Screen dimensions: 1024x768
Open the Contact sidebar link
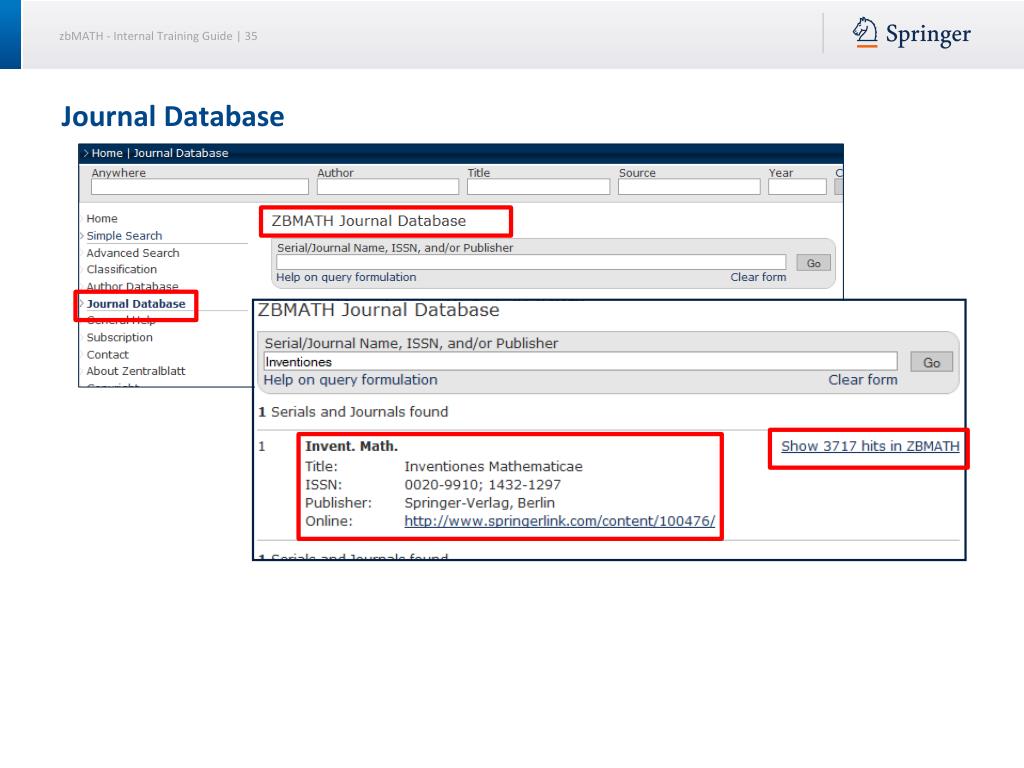(x=108, y=355)
